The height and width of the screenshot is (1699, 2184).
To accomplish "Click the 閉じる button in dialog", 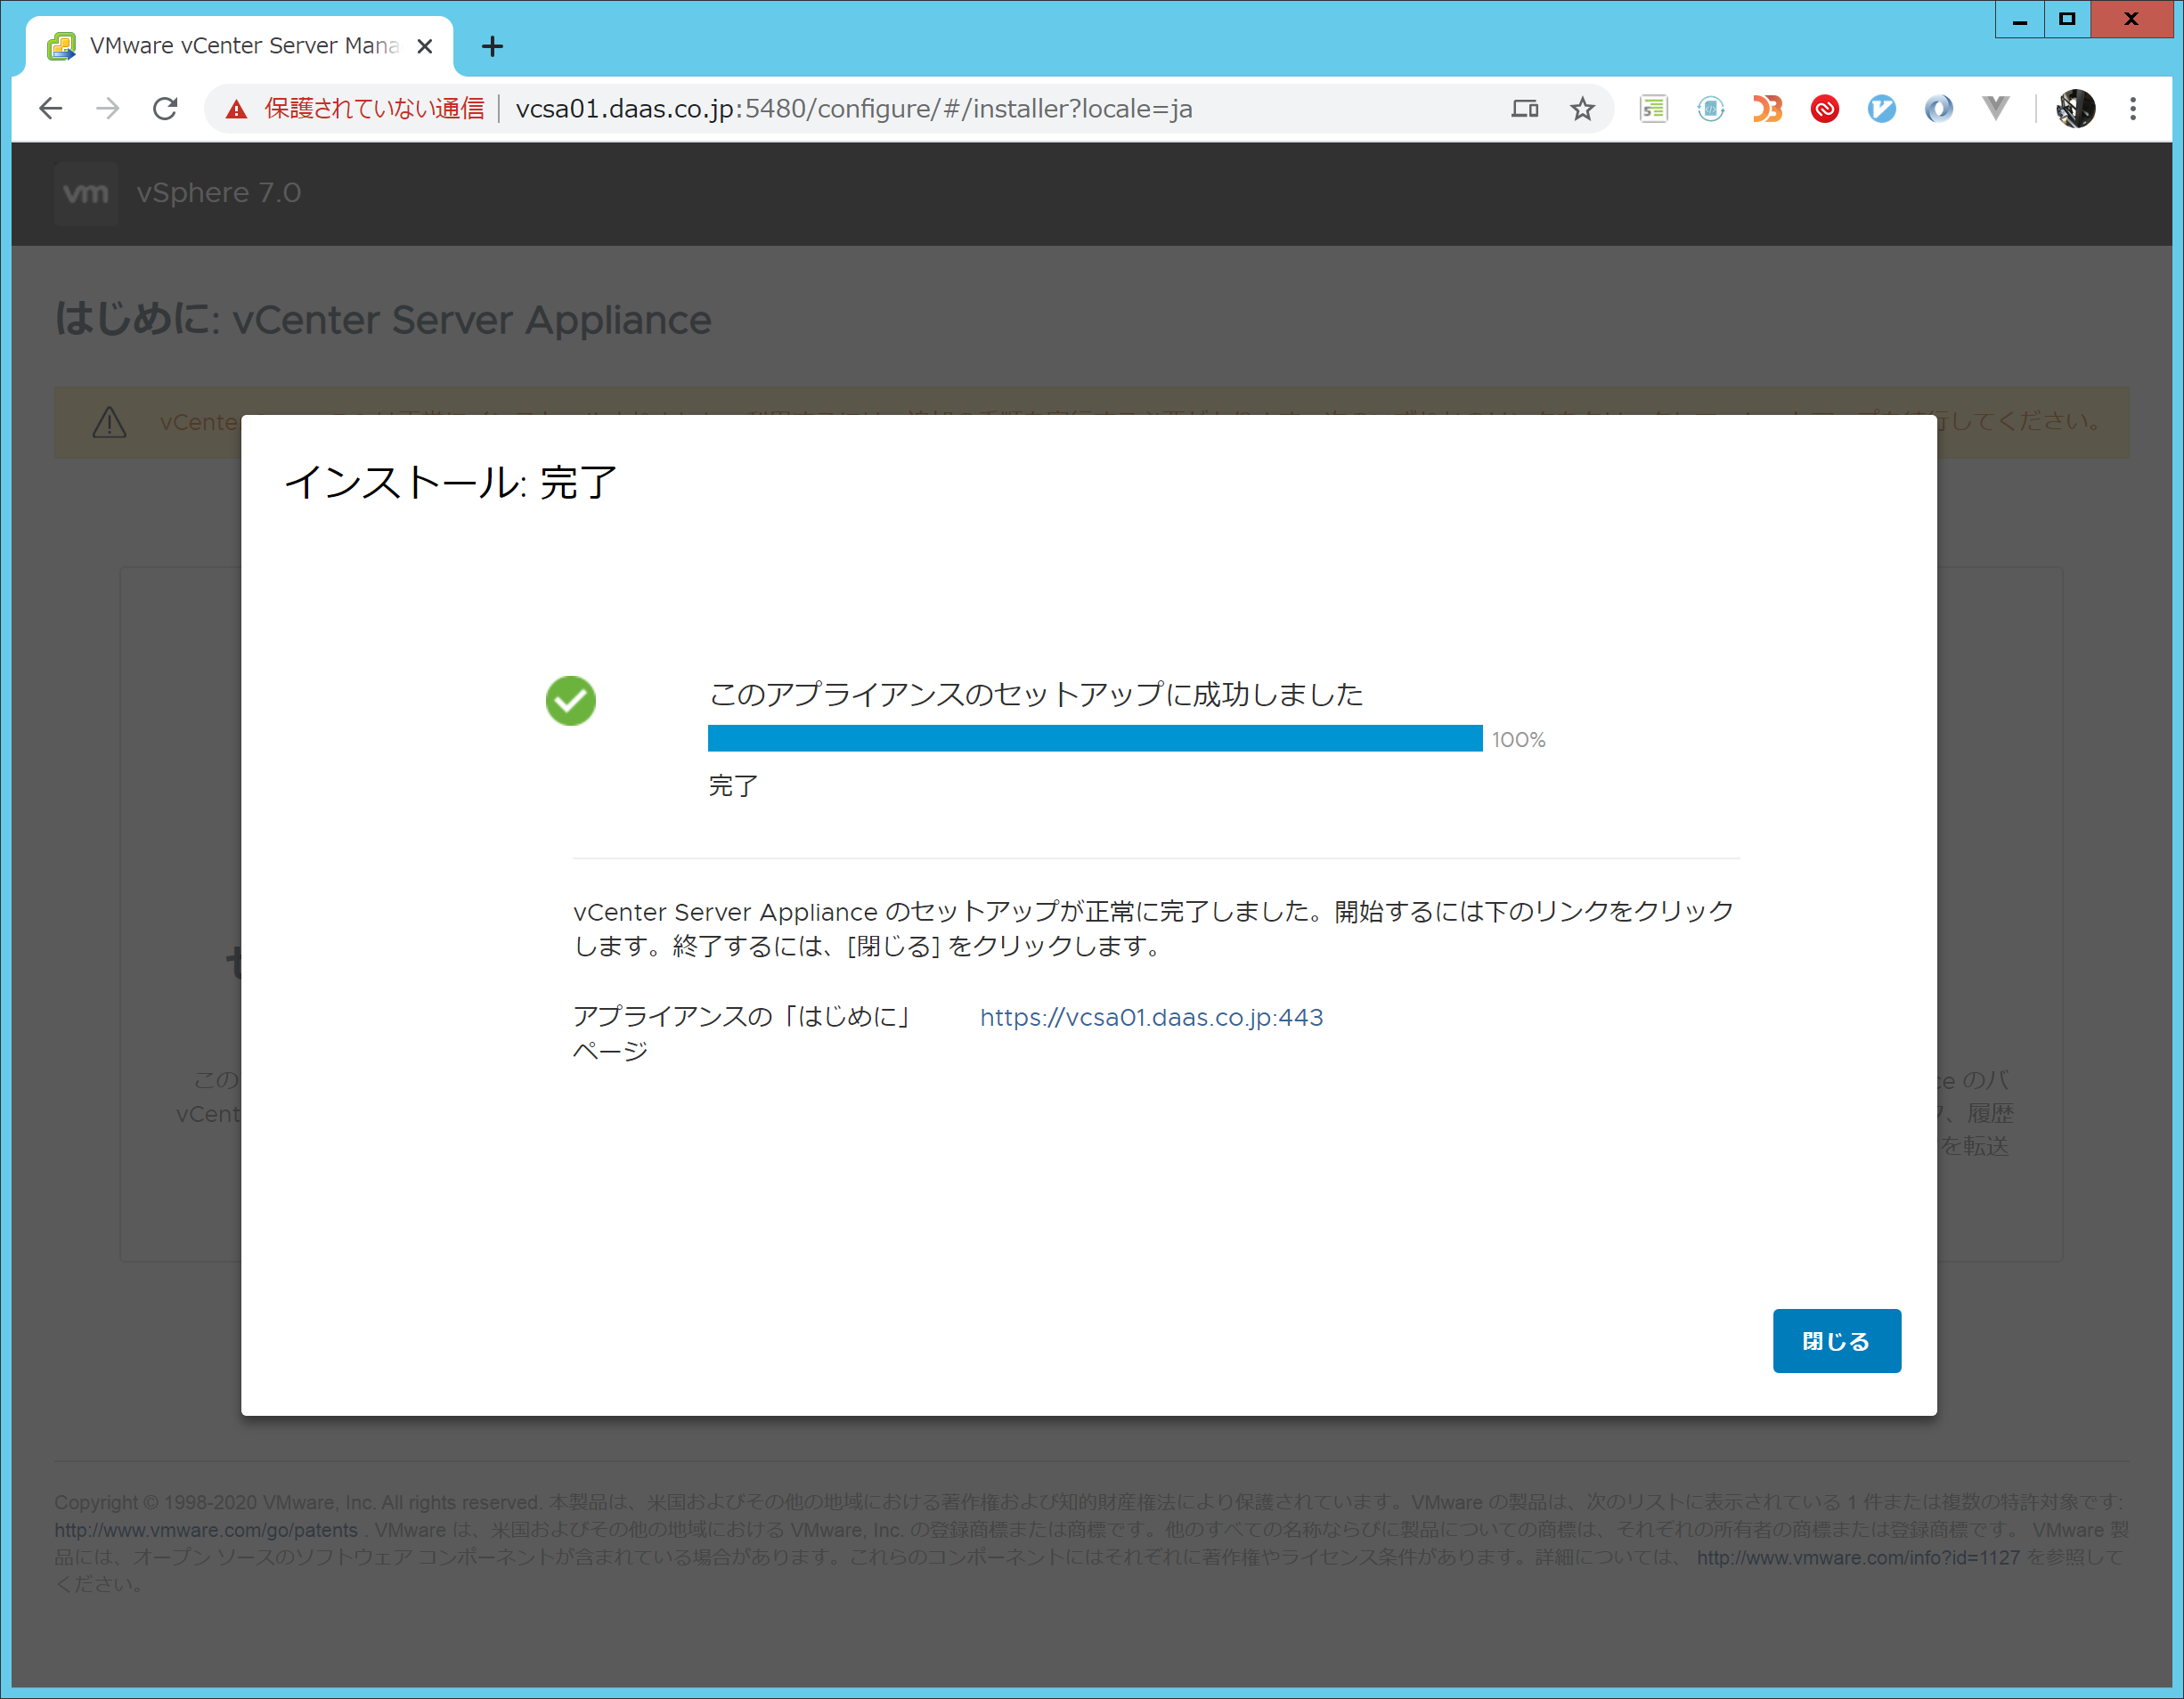I will (x=1837, y=1341).
